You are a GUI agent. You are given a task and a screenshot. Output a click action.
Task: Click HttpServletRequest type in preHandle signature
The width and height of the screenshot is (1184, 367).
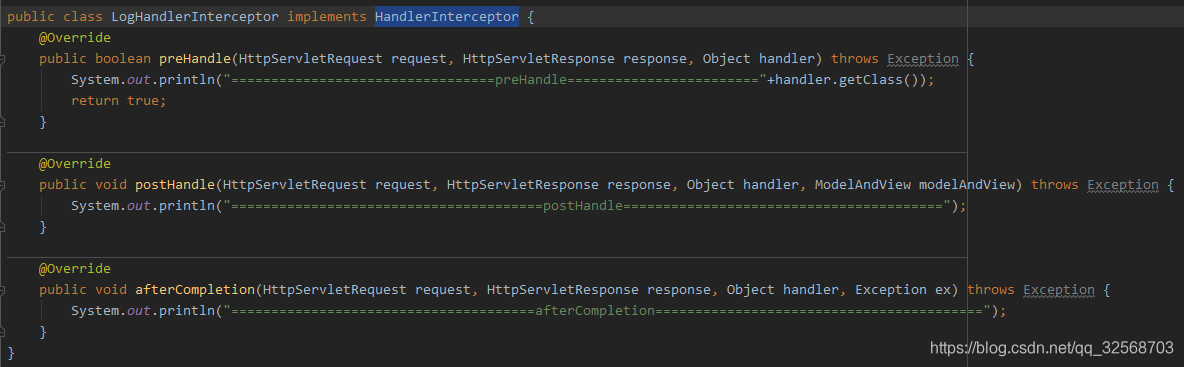coord(311,59)
